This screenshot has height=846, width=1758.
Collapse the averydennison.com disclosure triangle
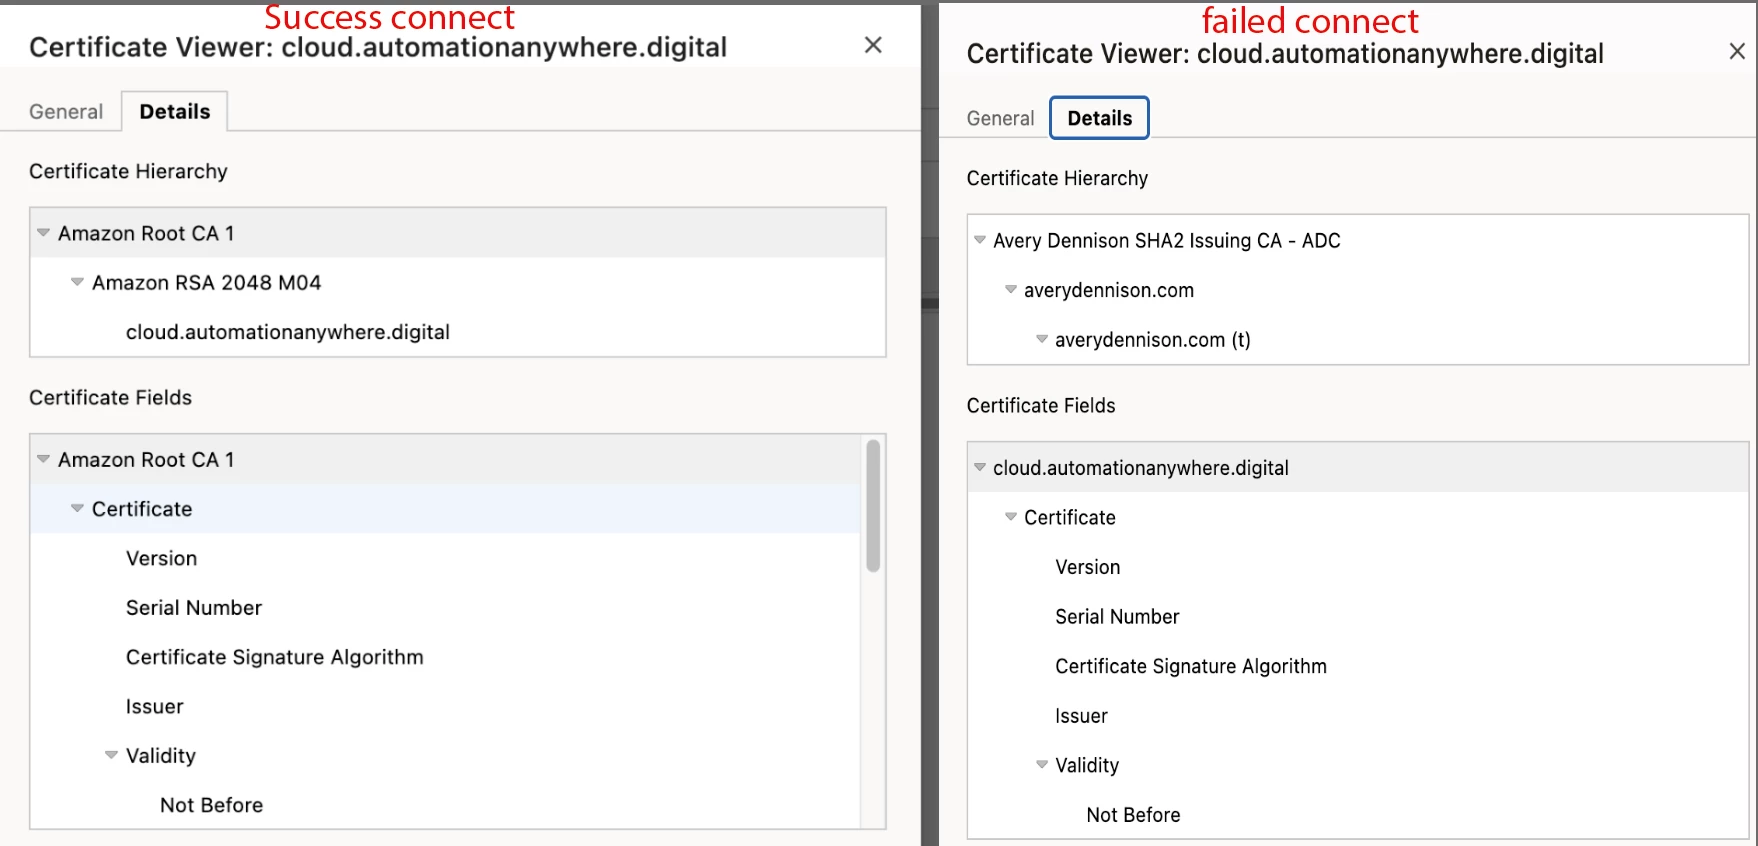coord(1011,290)
